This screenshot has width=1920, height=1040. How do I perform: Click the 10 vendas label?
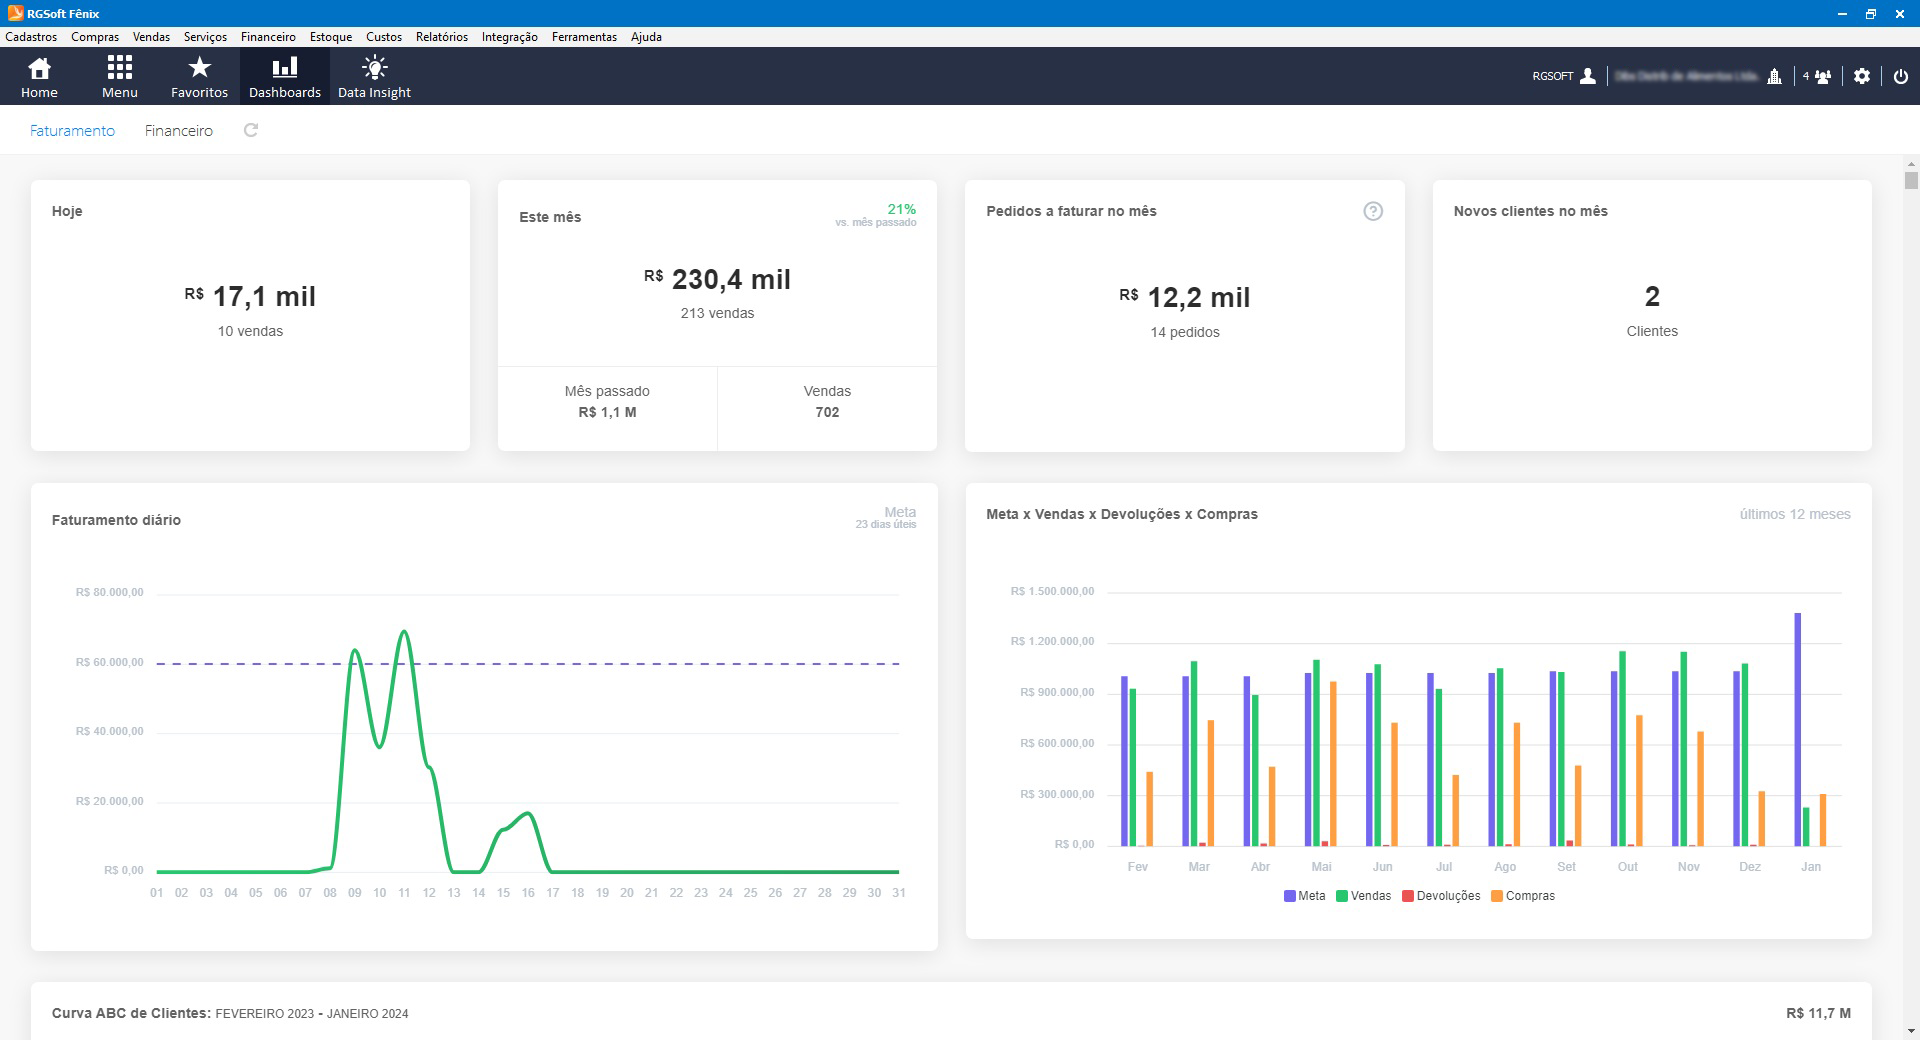pos(250,331)
